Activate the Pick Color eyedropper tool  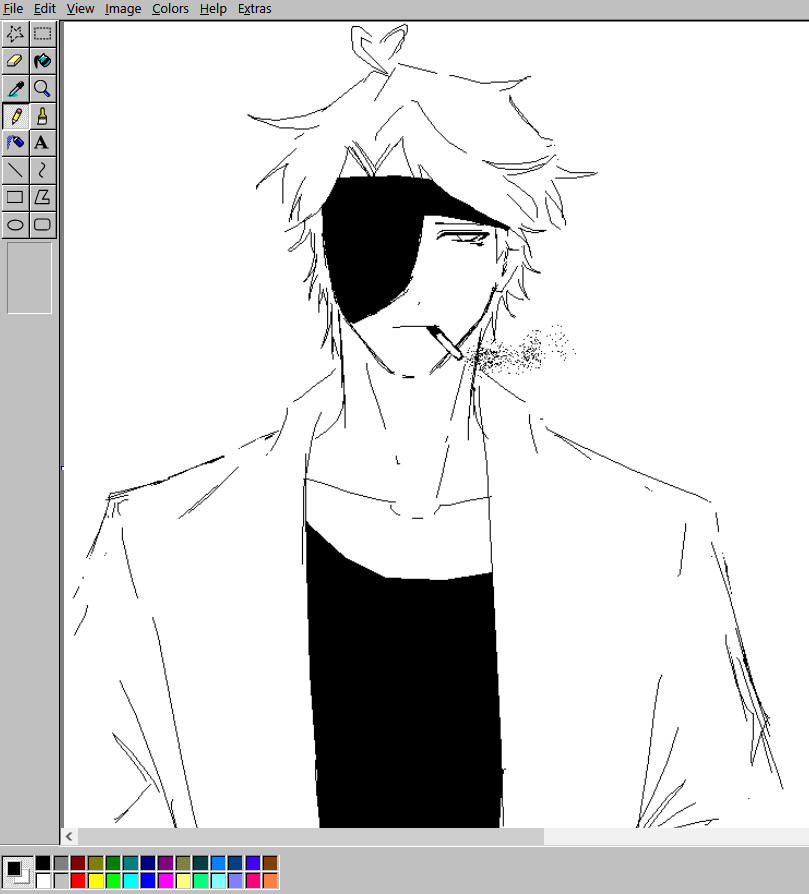pos(15,88)
